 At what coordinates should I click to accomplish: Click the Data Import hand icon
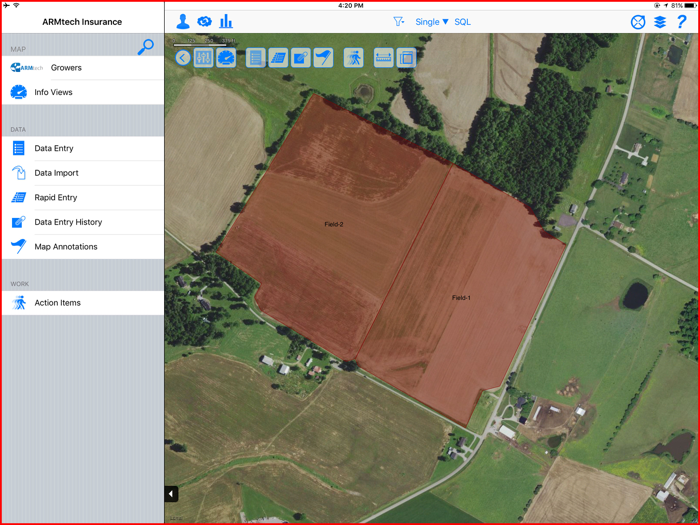[x=18, y=173]
